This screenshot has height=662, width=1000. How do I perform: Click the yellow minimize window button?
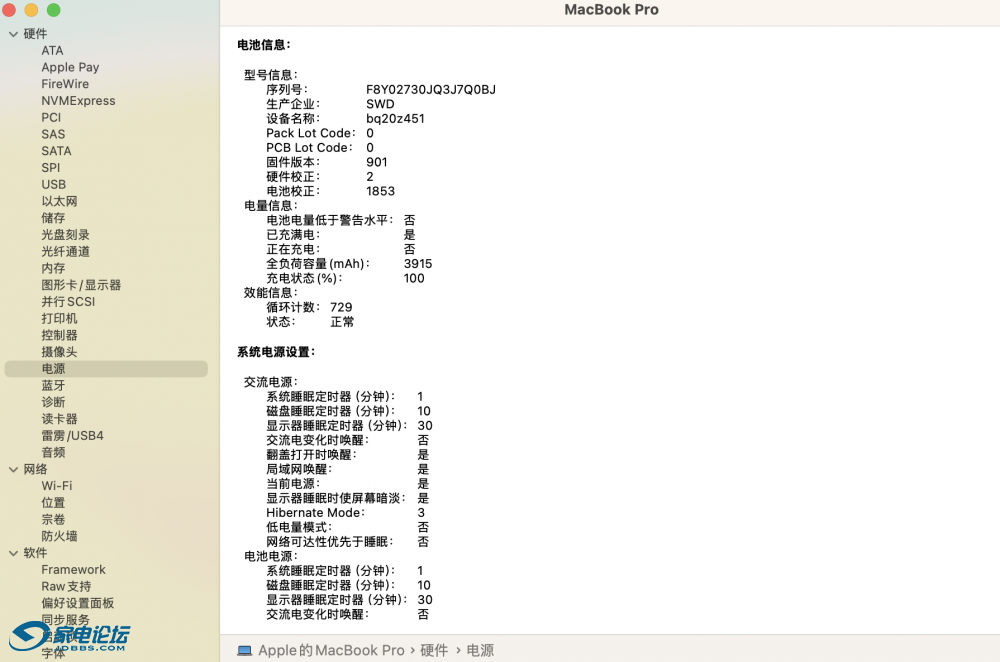[31, 10]
